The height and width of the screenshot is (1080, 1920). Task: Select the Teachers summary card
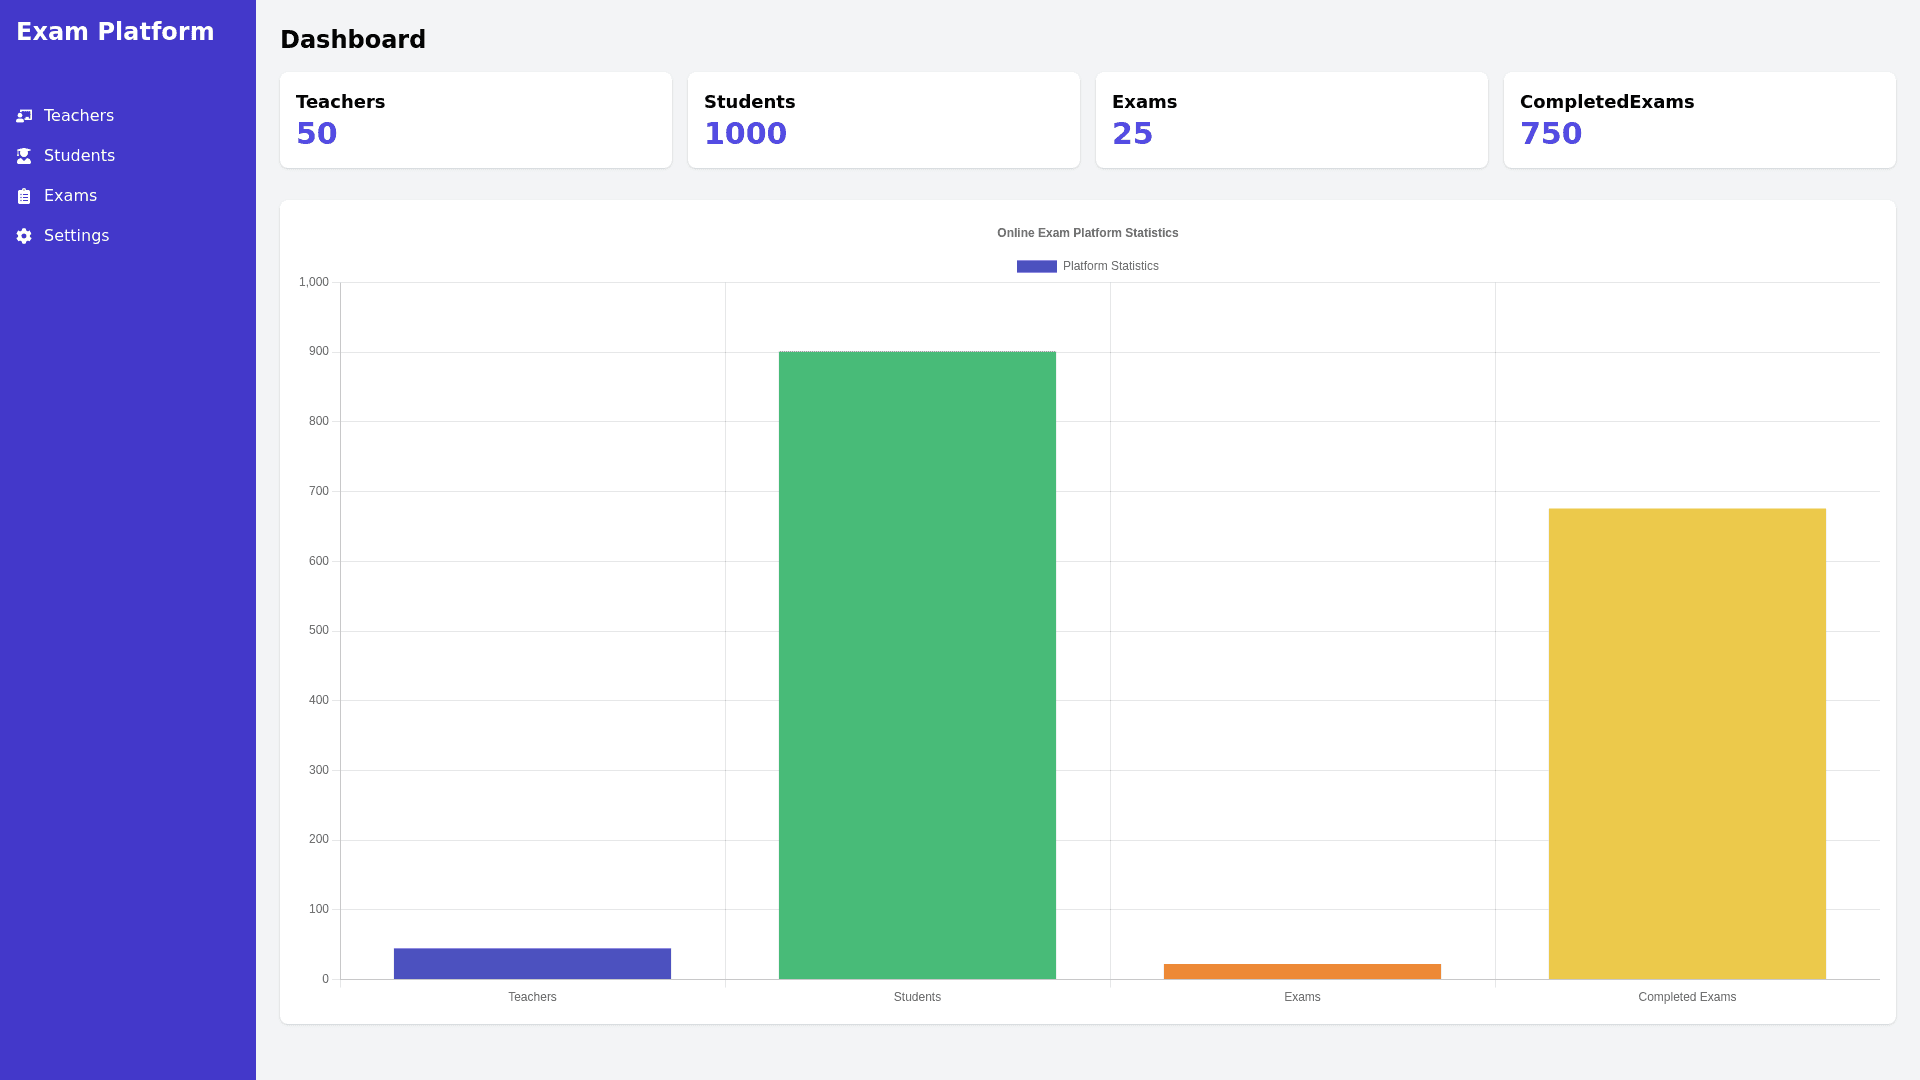tap(476, 120)
